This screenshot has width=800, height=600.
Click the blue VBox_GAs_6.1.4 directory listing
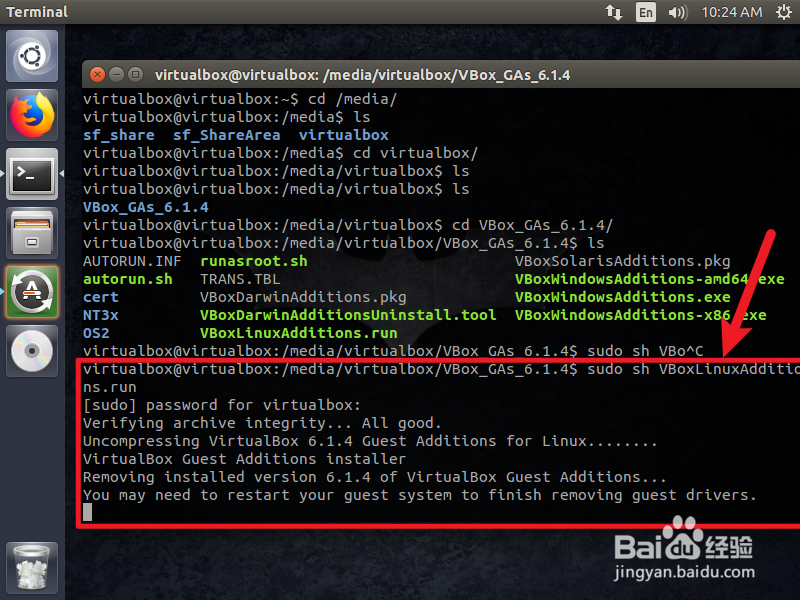pyautogui.click(x=145, y=207)
